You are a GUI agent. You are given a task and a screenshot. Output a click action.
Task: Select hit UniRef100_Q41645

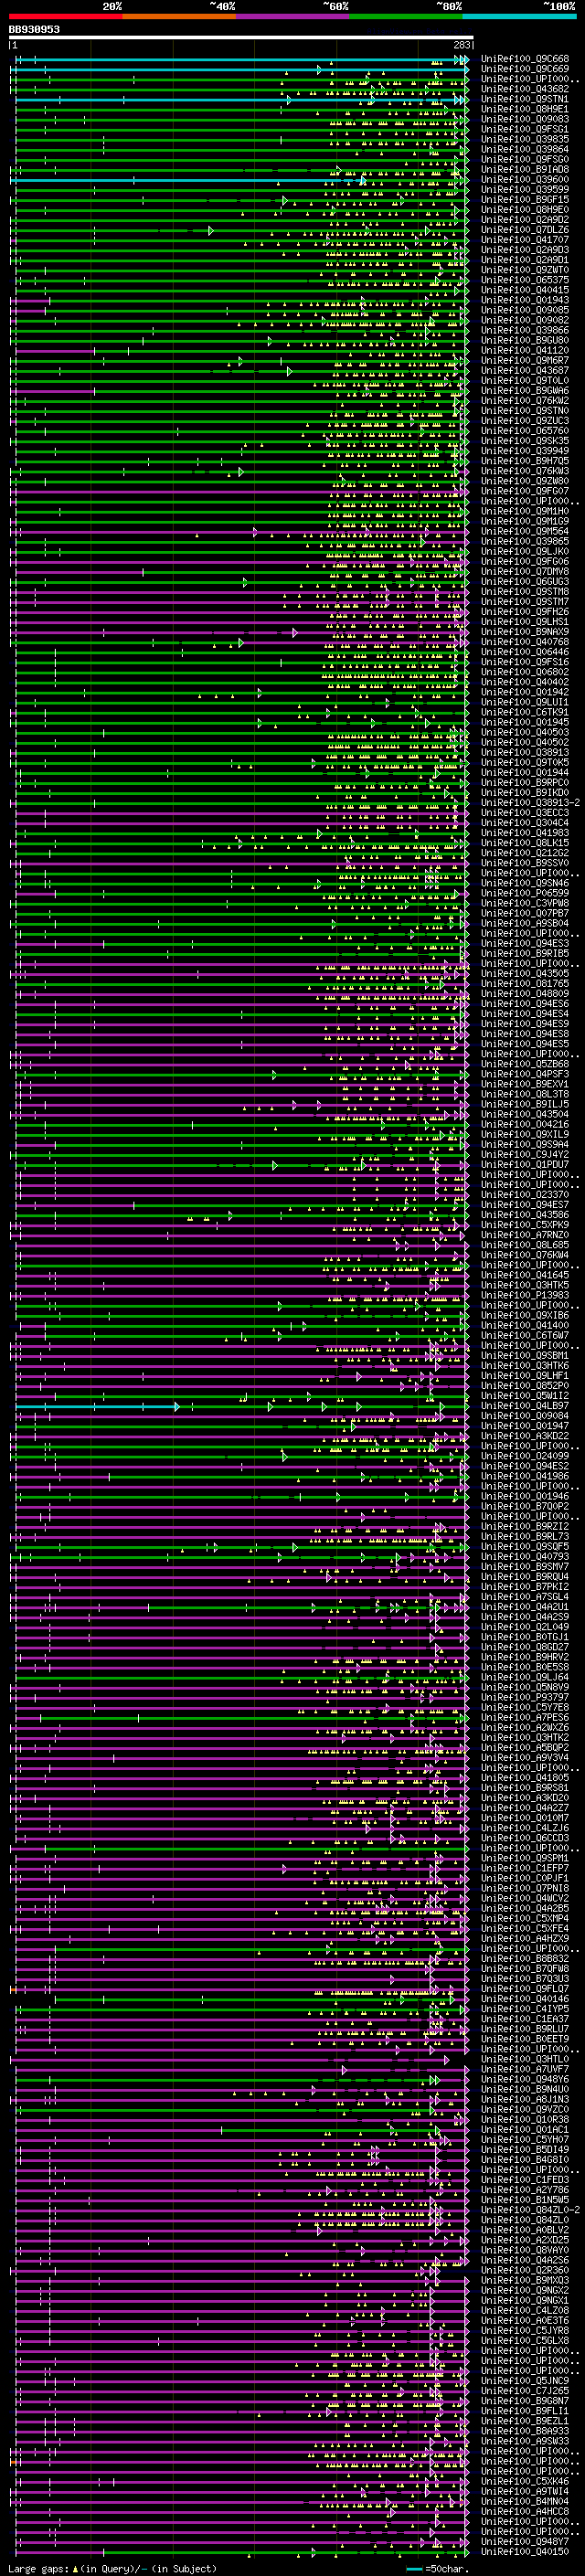pyautogui.click(x=525, y=1275)
